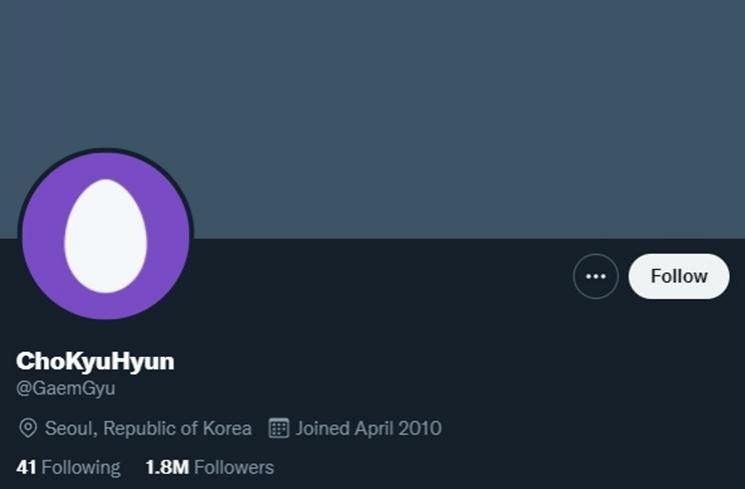Open the 1.8M Followers list
This screenshot has height=489, width=745.
[x=210, y=467]
